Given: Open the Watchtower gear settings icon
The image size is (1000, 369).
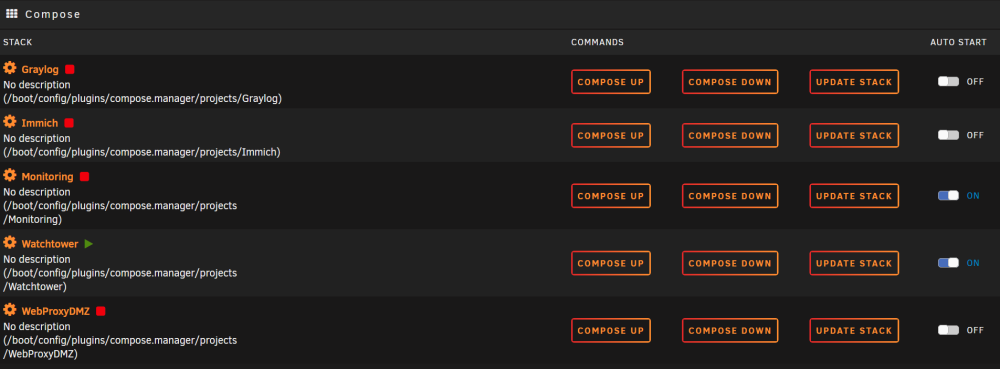Looking at the screenshot, I should coord(10,243).
